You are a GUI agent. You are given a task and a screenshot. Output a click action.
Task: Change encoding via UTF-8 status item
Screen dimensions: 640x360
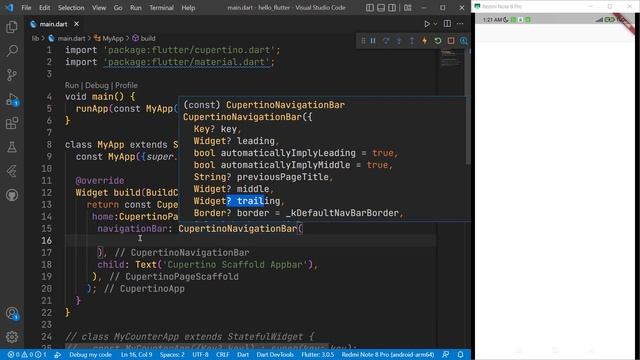(x=200, y=355)
